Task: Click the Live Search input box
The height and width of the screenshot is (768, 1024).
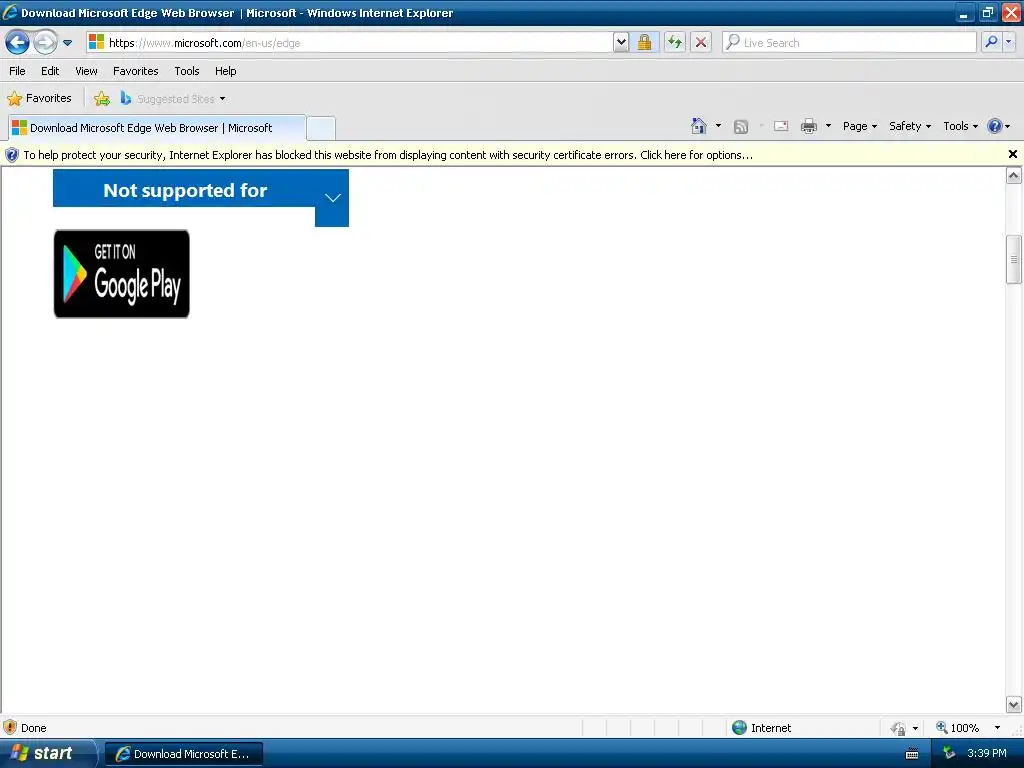Action: (x=849, y=43)
